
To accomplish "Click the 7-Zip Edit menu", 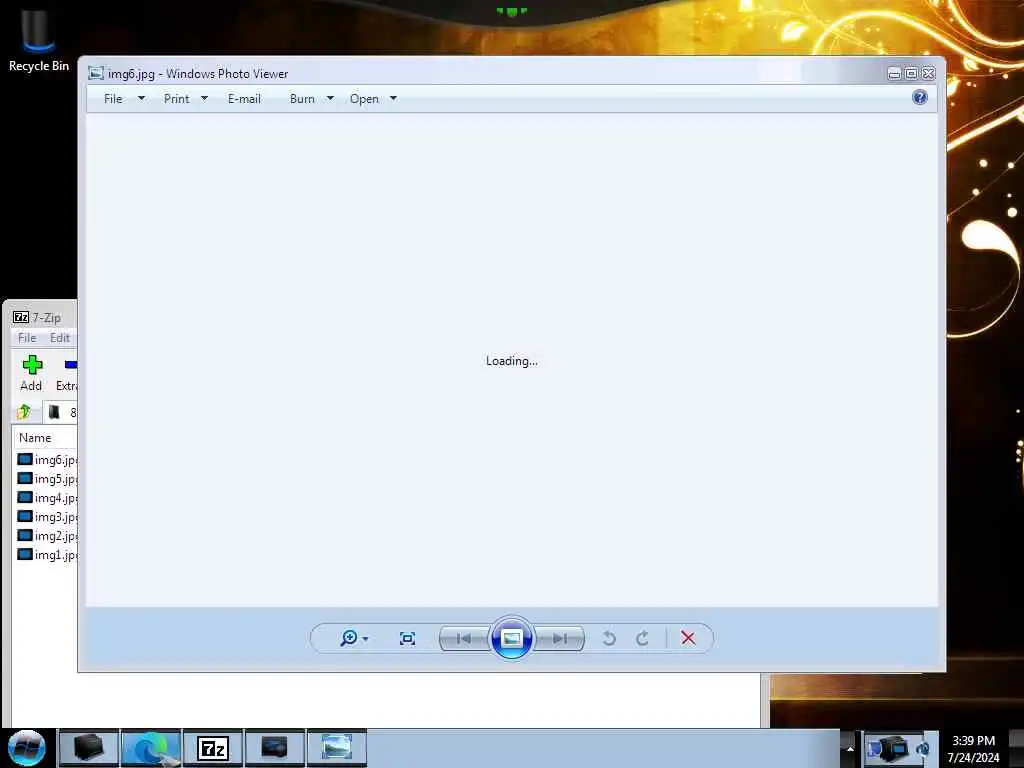I will (59, 338).
